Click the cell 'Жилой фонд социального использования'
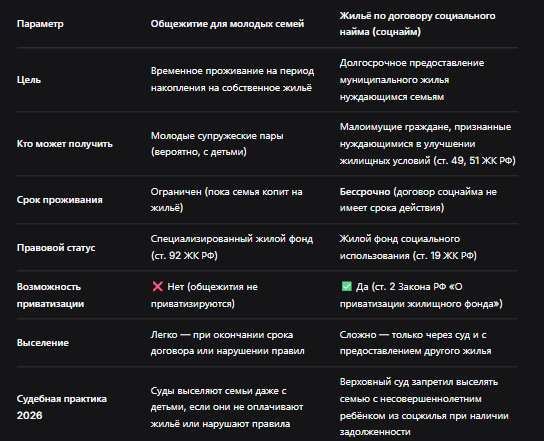Viewport: 544px width, 441px height. click(x=408, y=247)
